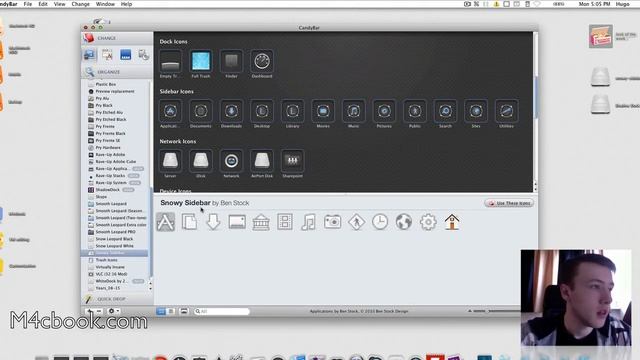Image resolution: width=640 pixels, height=360 pixels.
Task: Click the All search field
Action: 222,311
